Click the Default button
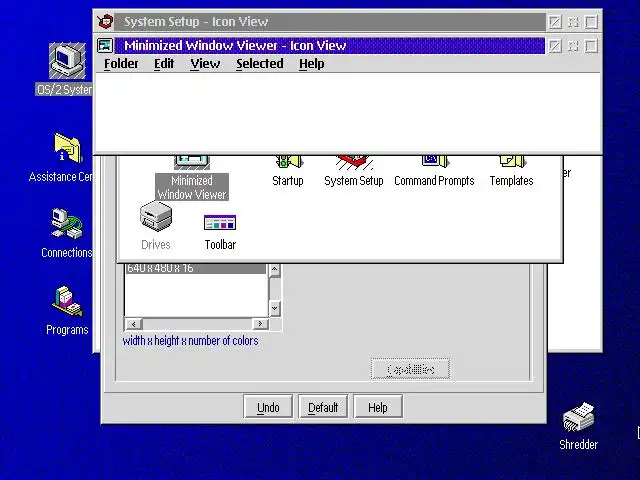 pos(323,407)
